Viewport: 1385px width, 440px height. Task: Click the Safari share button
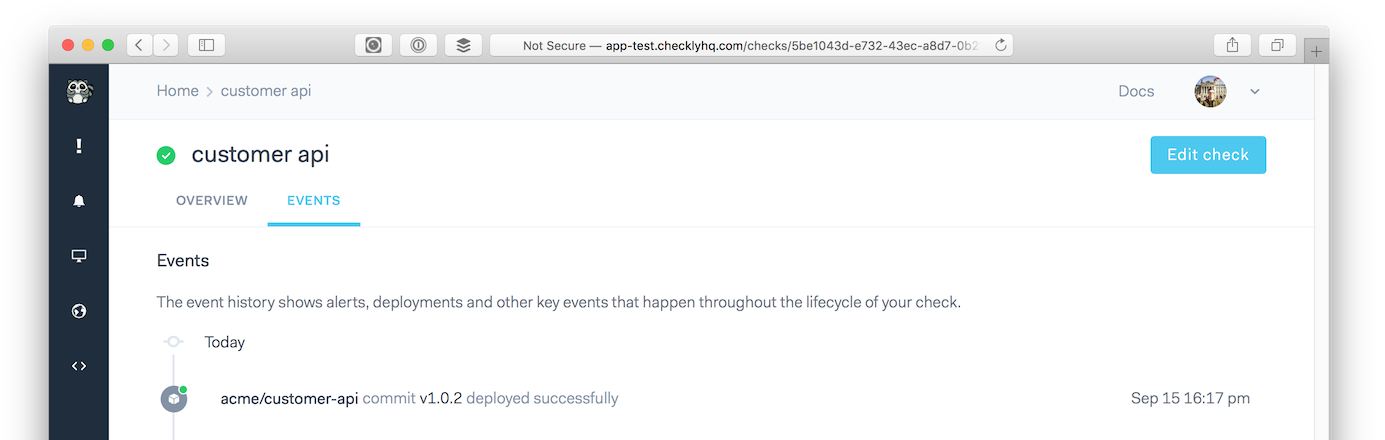[x=1232, y=45]
